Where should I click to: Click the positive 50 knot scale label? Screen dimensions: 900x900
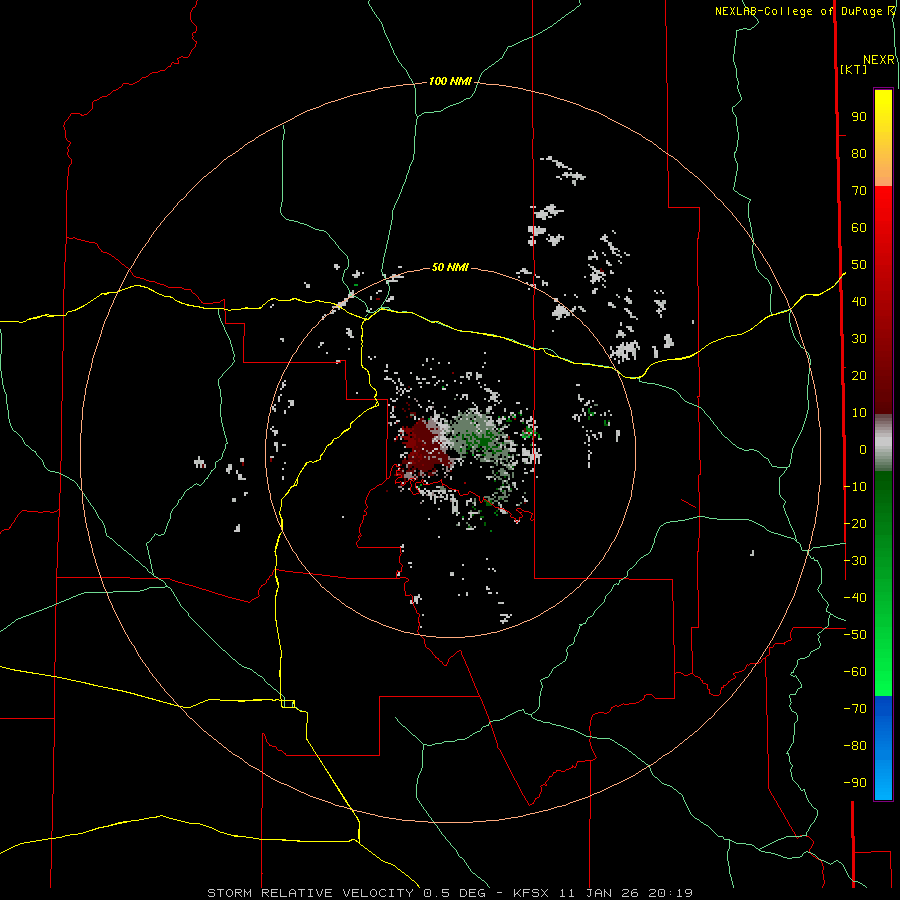coord(859,265)
